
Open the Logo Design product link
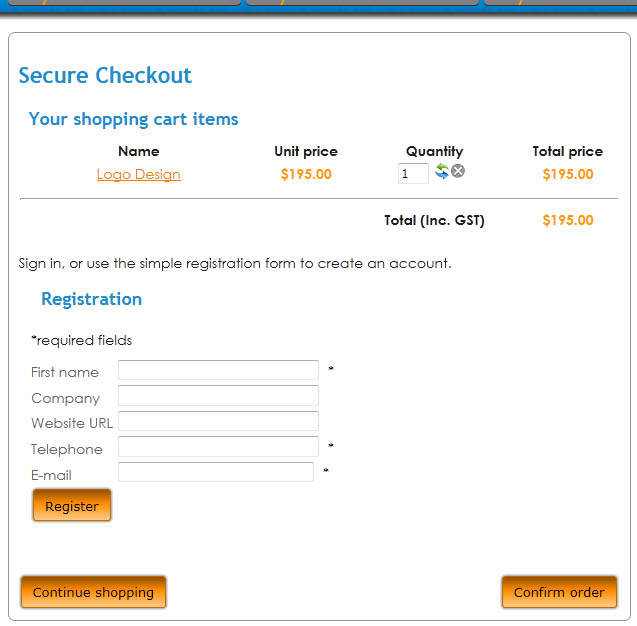[138, 174]
